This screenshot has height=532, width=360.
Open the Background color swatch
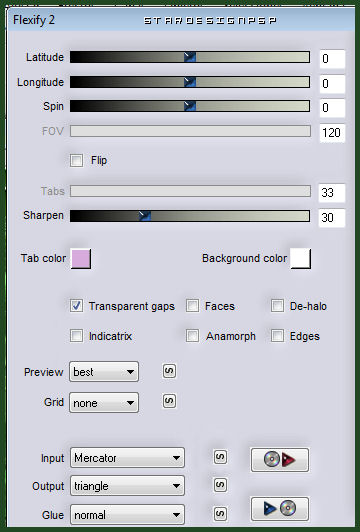301,259
